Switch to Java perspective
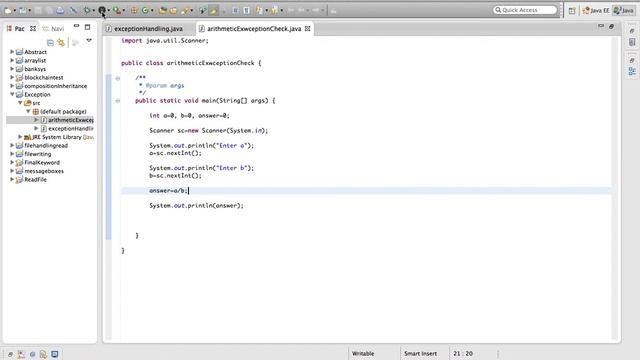 click(x=624, y=11)
